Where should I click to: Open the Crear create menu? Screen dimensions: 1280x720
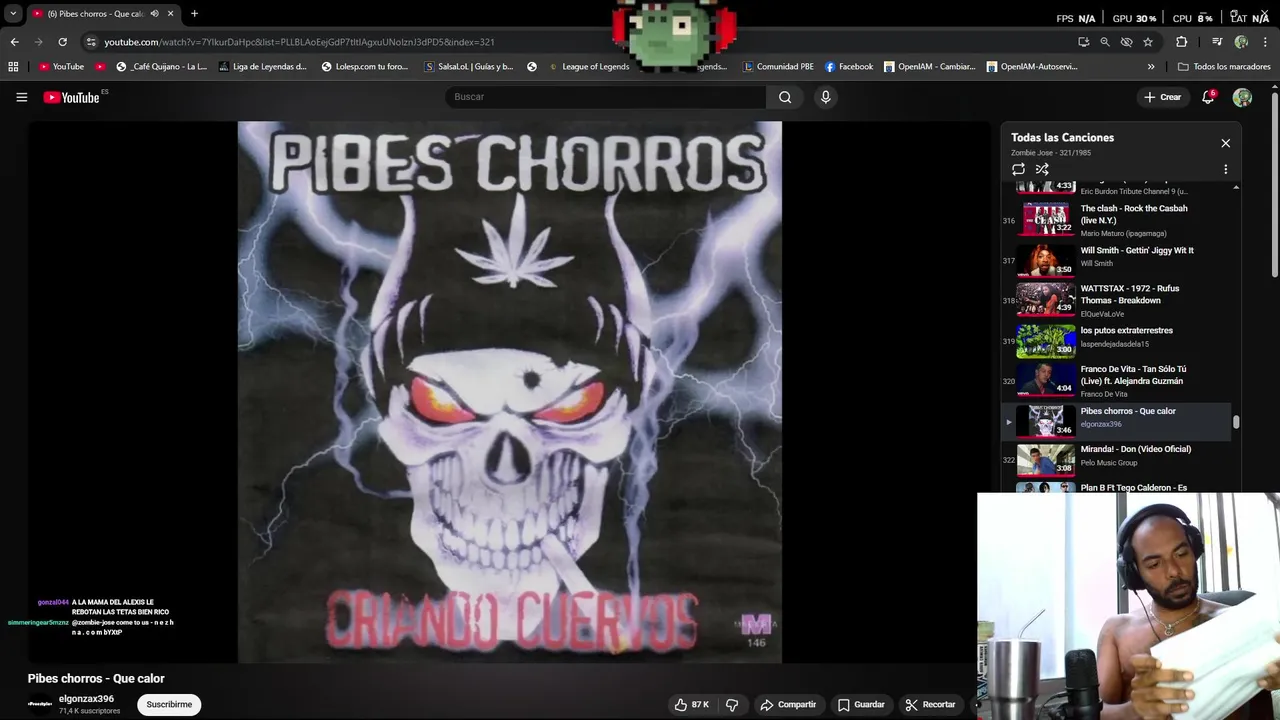[1163, 97]
